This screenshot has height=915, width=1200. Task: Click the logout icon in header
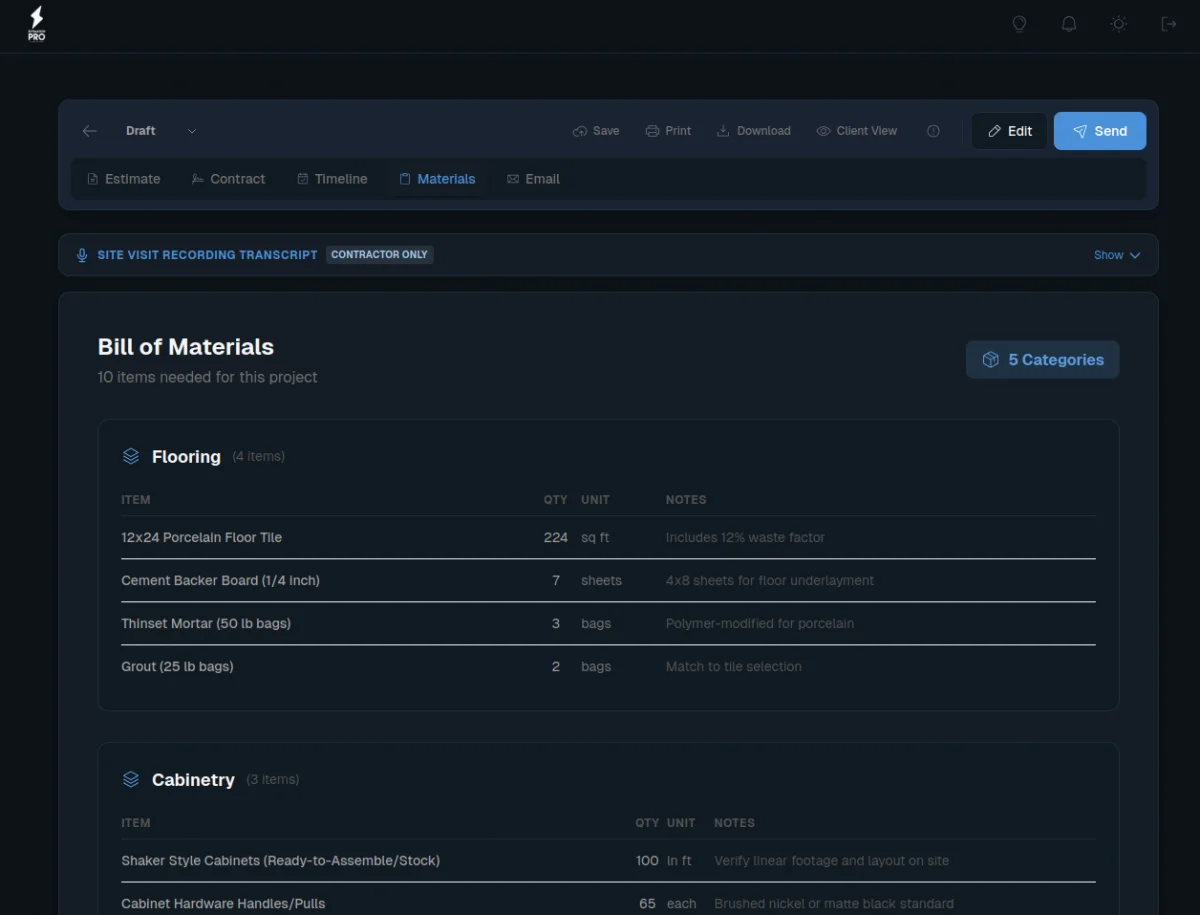1168,24
